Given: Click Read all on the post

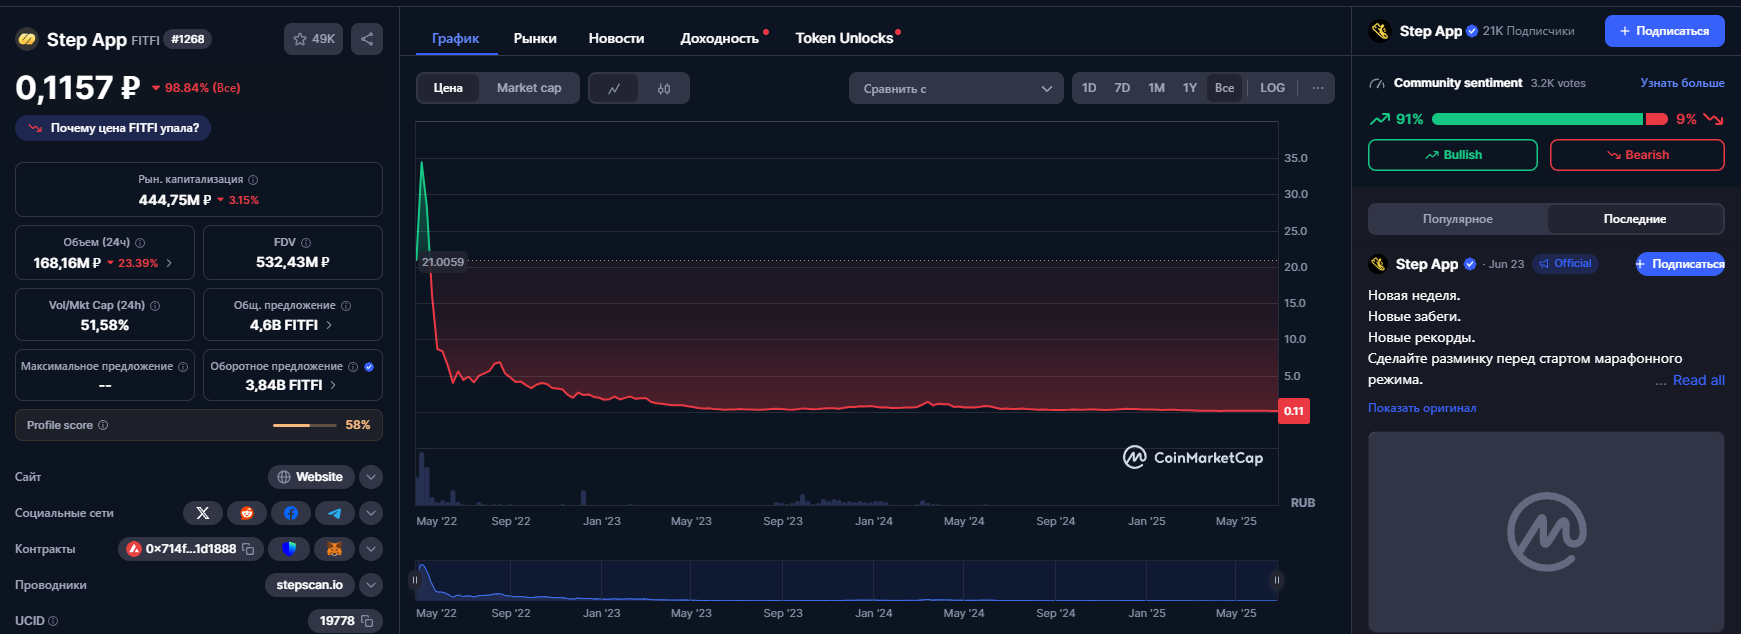Looking at the screenshot, I should 1699,380.
